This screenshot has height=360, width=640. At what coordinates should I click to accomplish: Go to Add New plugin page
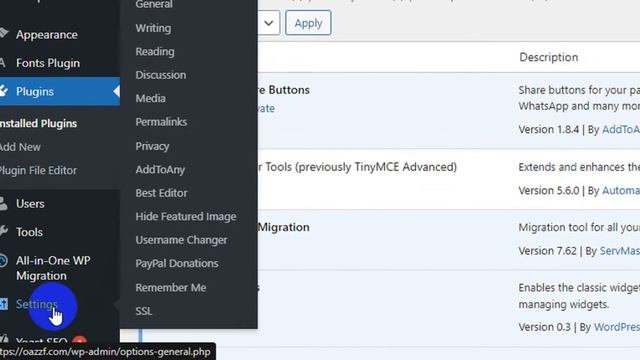click(20, 147)
